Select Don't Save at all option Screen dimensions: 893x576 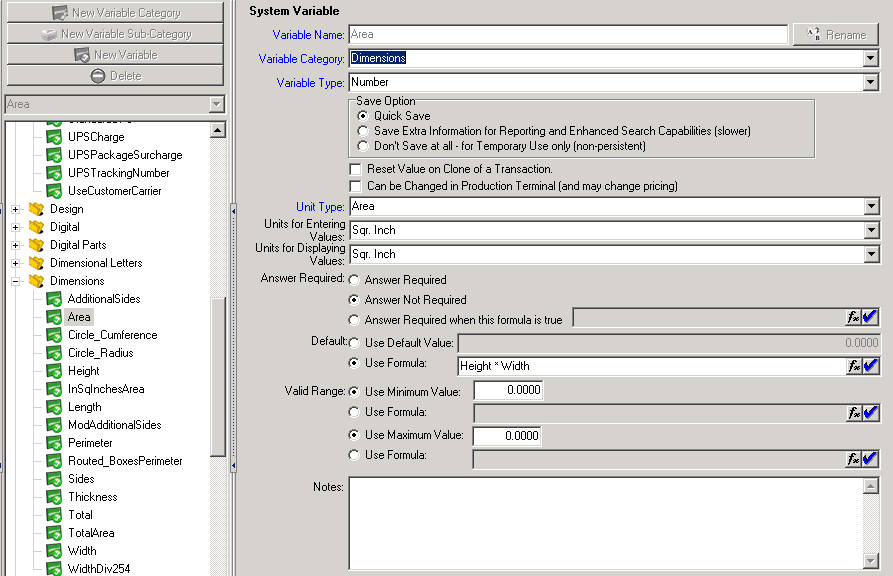[x=363, y=146]
